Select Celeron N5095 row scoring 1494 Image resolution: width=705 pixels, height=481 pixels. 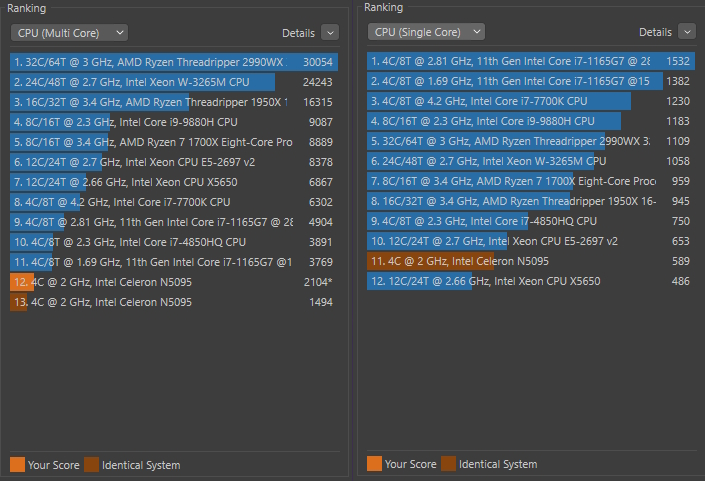click(x=174, y=302)
